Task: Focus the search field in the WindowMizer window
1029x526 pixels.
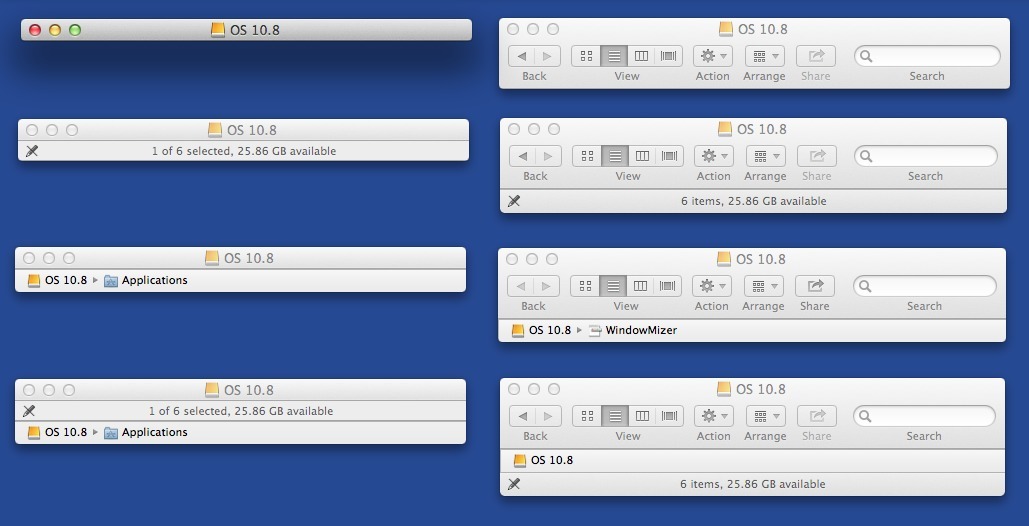Action: pyautogui.click(x=930, y=286)
